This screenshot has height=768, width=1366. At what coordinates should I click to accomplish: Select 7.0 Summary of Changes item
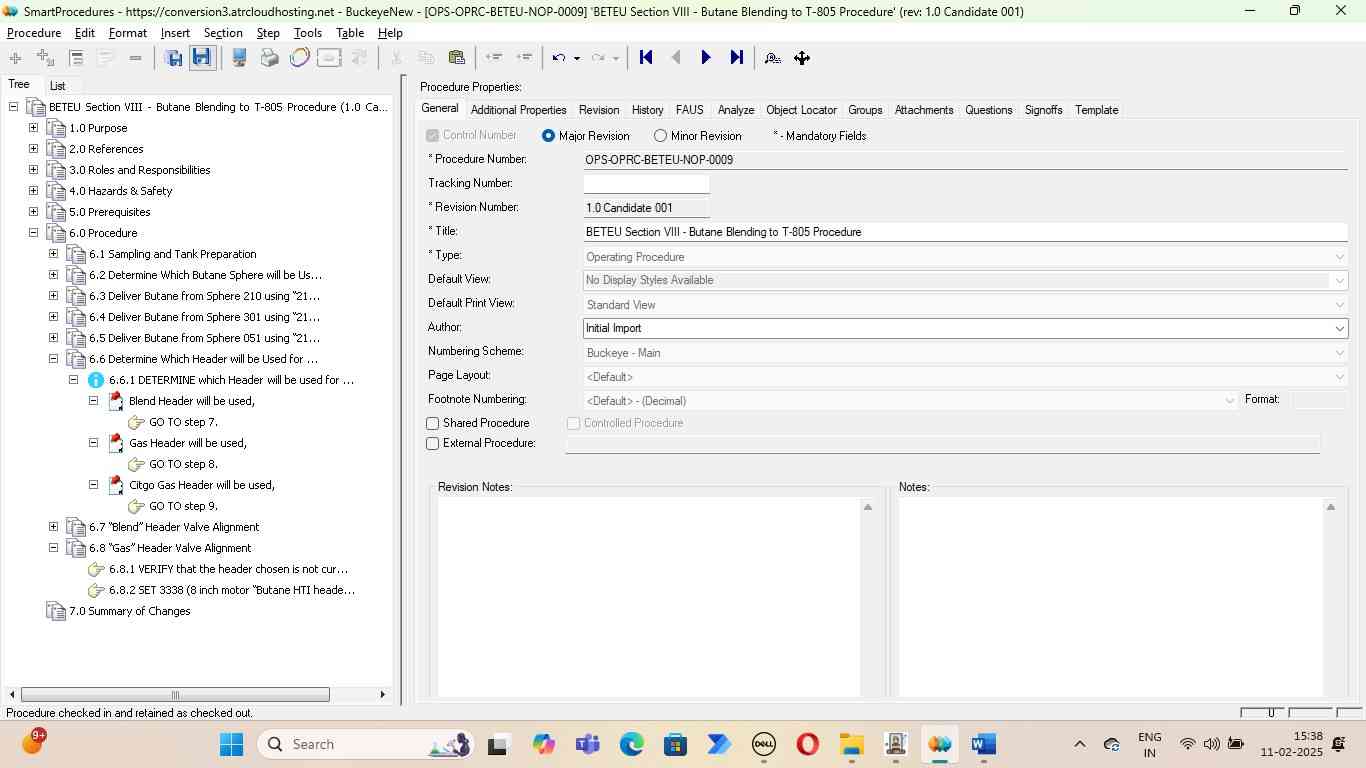[x=129, y=611]
